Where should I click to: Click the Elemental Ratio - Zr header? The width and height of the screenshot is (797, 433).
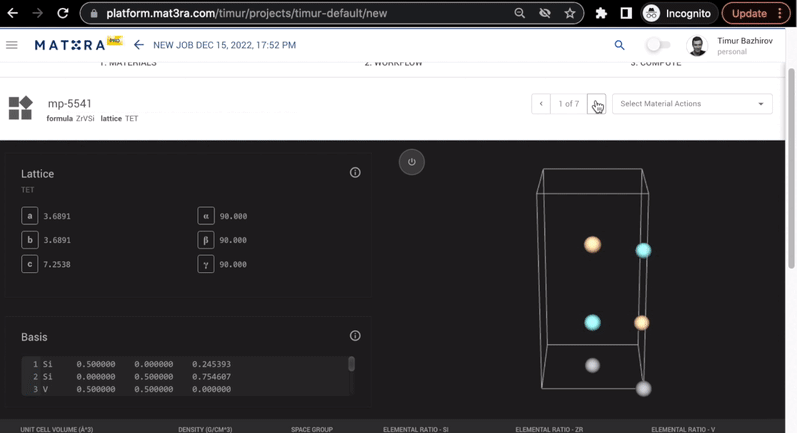tap(549, 429)
